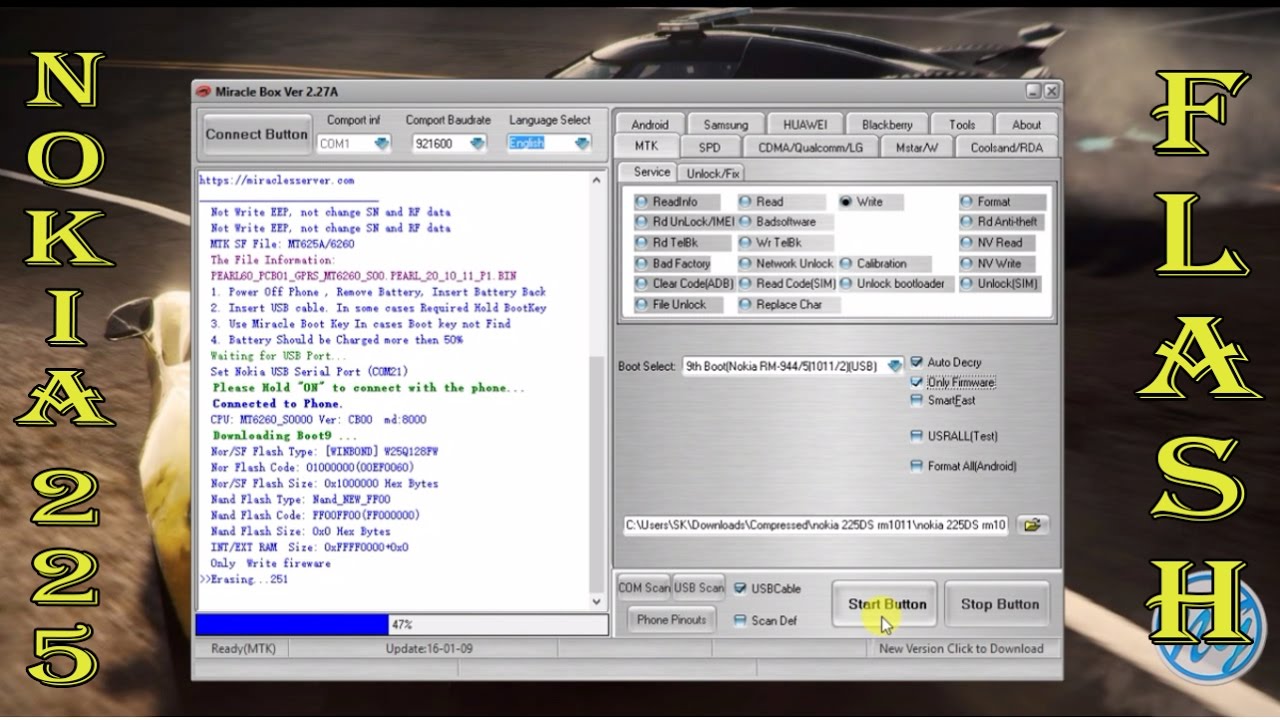1280x720 pixels.
Task: Expand the Boot Select dropdown
Action: 894,366
